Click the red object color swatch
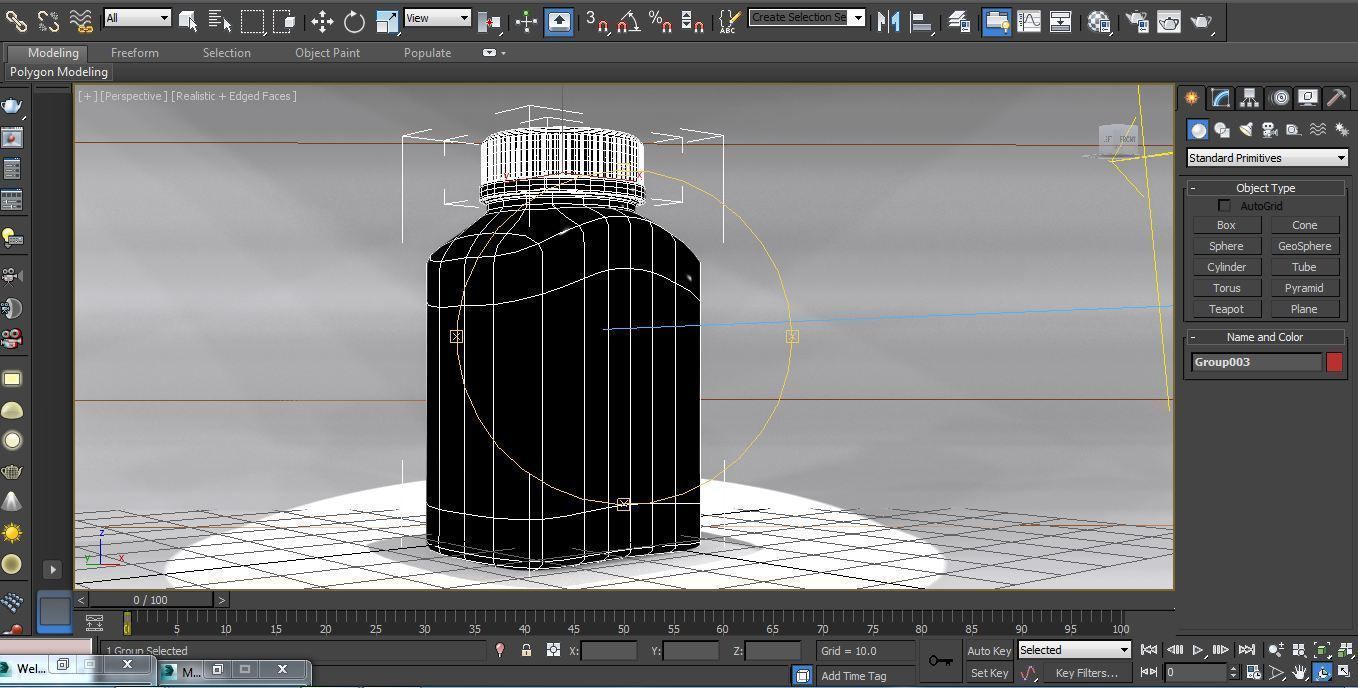This screenshot has height=688, width=1358. [1334, 362]
